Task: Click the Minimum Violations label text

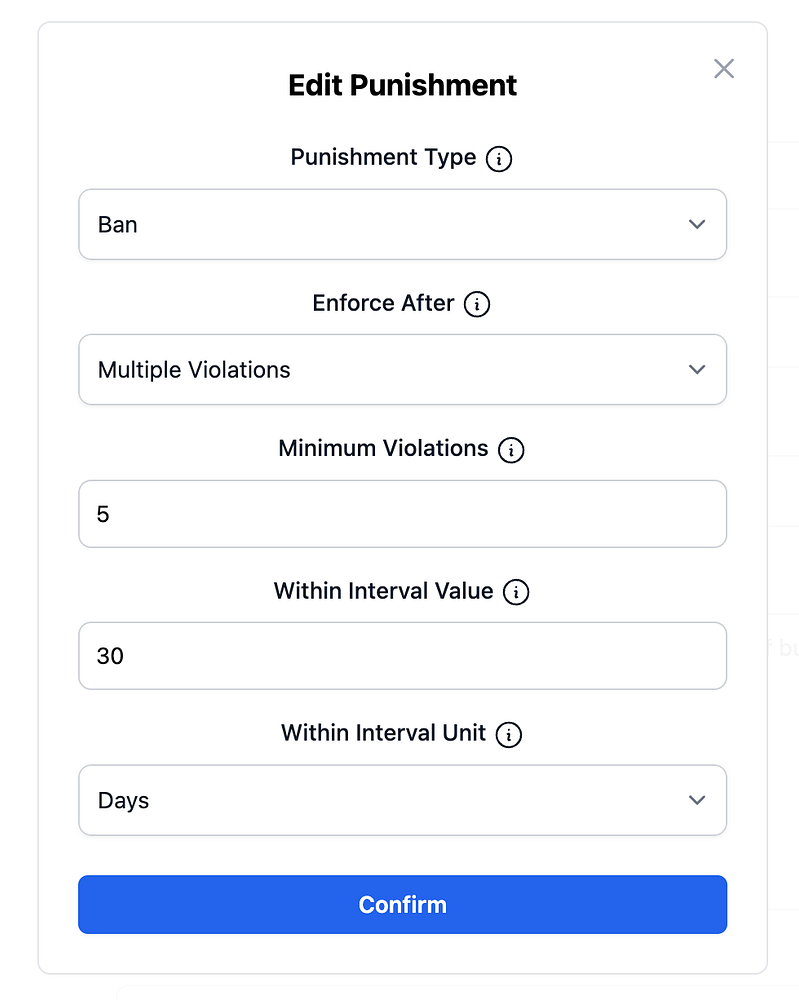Action: click(383, 449)
